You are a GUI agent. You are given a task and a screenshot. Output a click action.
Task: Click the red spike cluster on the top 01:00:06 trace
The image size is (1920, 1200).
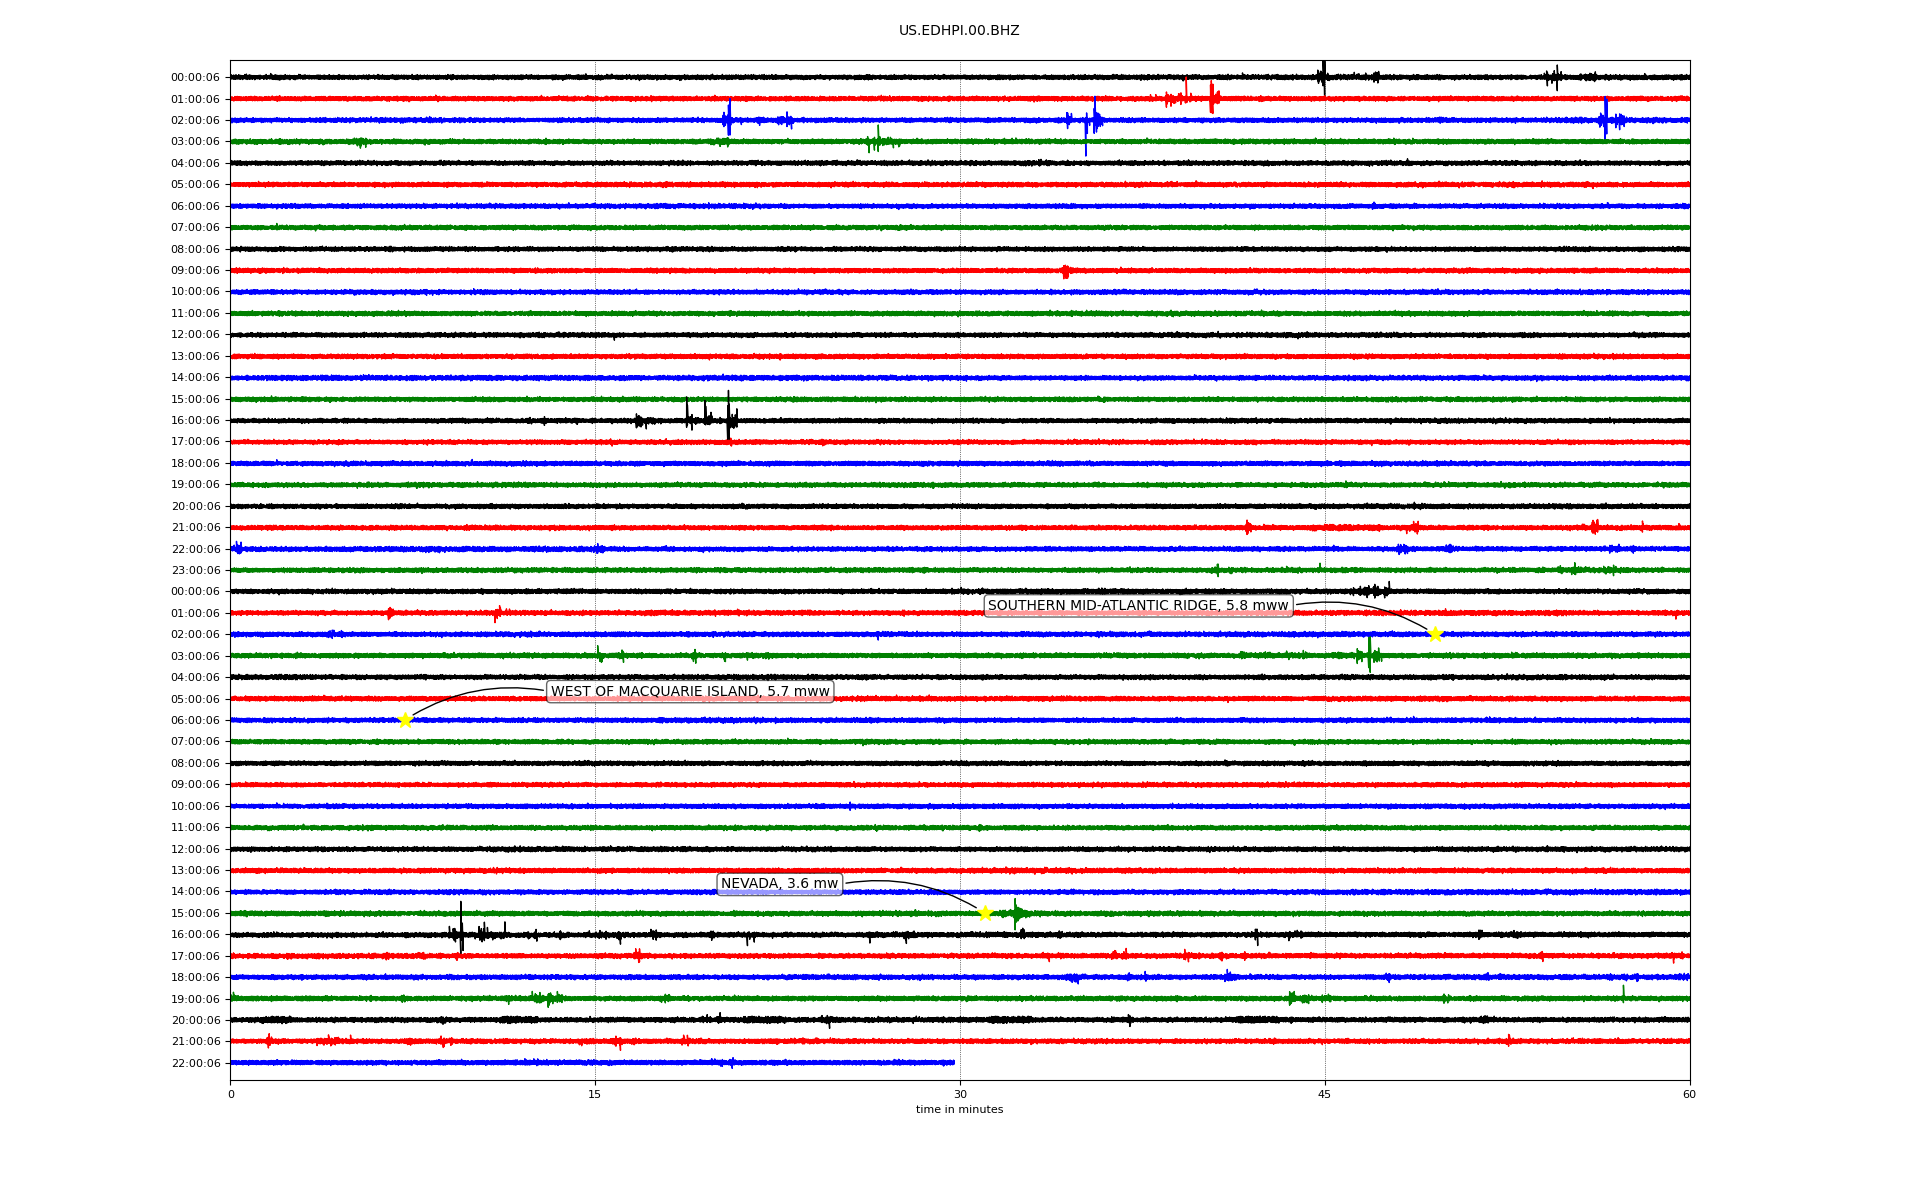coord(1211,98)
